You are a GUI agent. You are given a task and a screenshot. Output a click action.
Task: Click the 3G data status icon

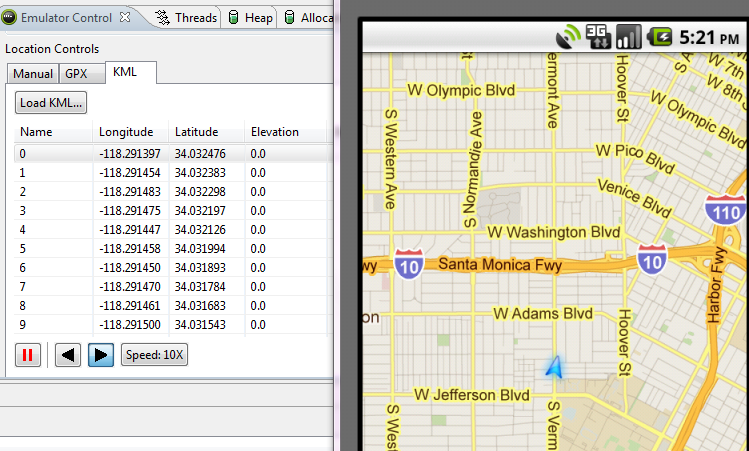pyautogui.click(x=598, y=37)
